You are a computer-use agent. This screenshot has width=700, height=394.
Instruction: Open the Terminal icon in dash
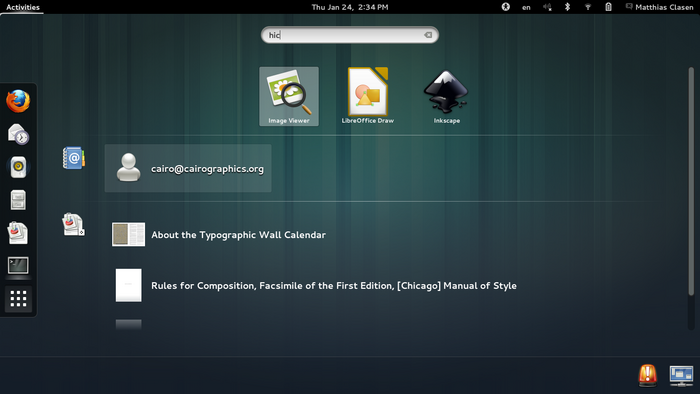coord(18,265)
